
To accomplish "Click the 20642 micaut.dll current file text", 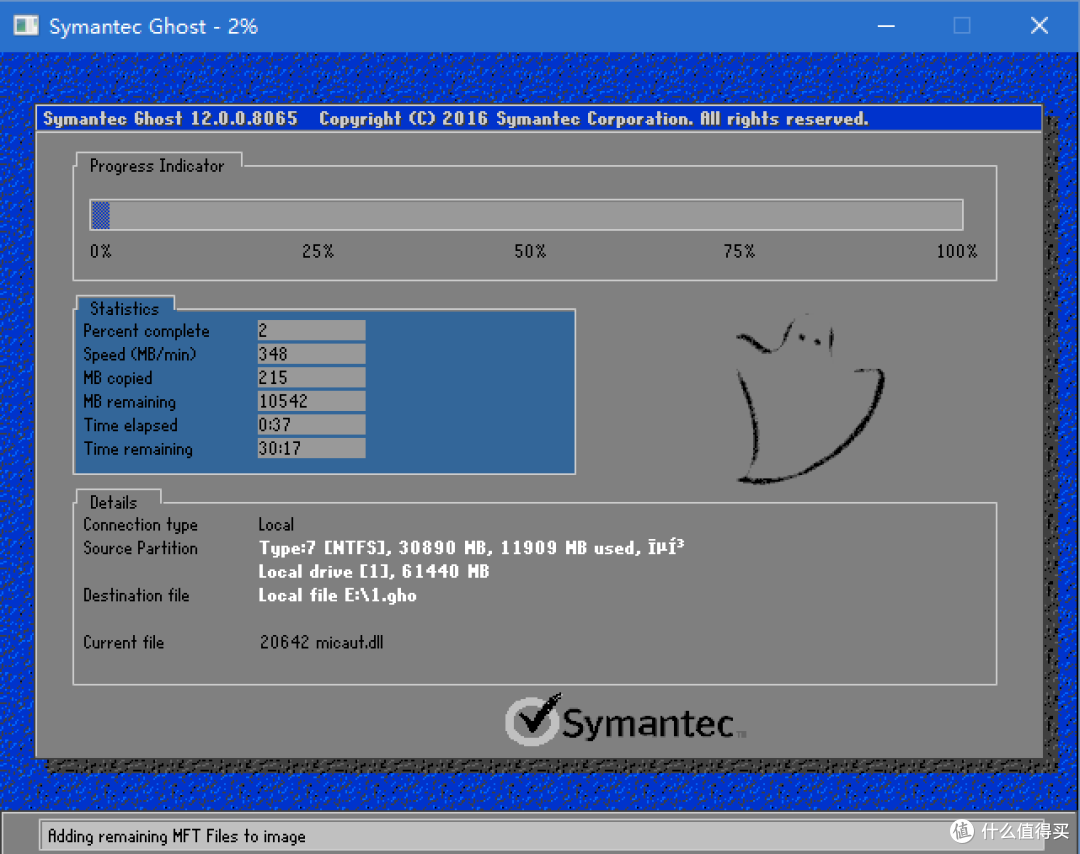I will 322,643.
